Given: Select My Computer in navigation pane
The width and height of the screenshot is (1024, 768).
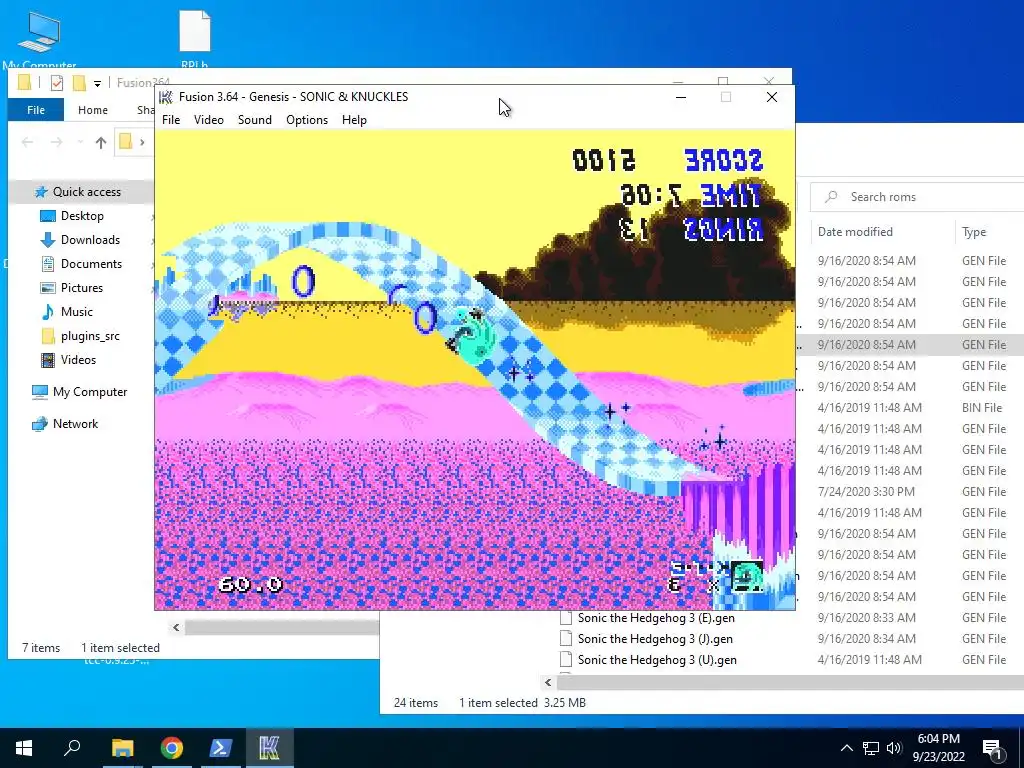Looking at the screenshot, I should pyautogui.click(x=89, y=392).
